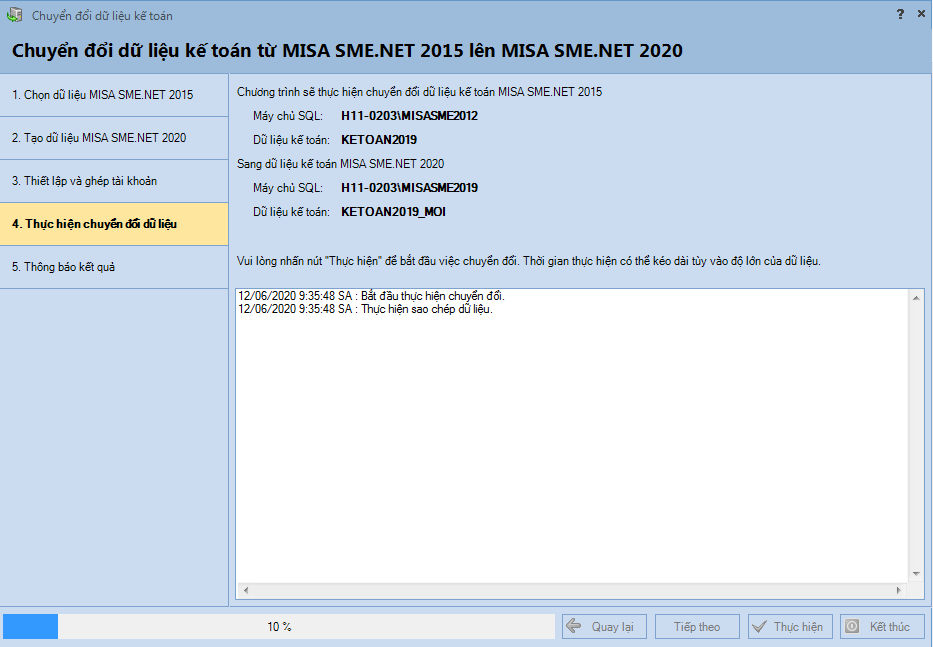
Task: Click the log scrollbar down arrow
Action: (916, 574)
